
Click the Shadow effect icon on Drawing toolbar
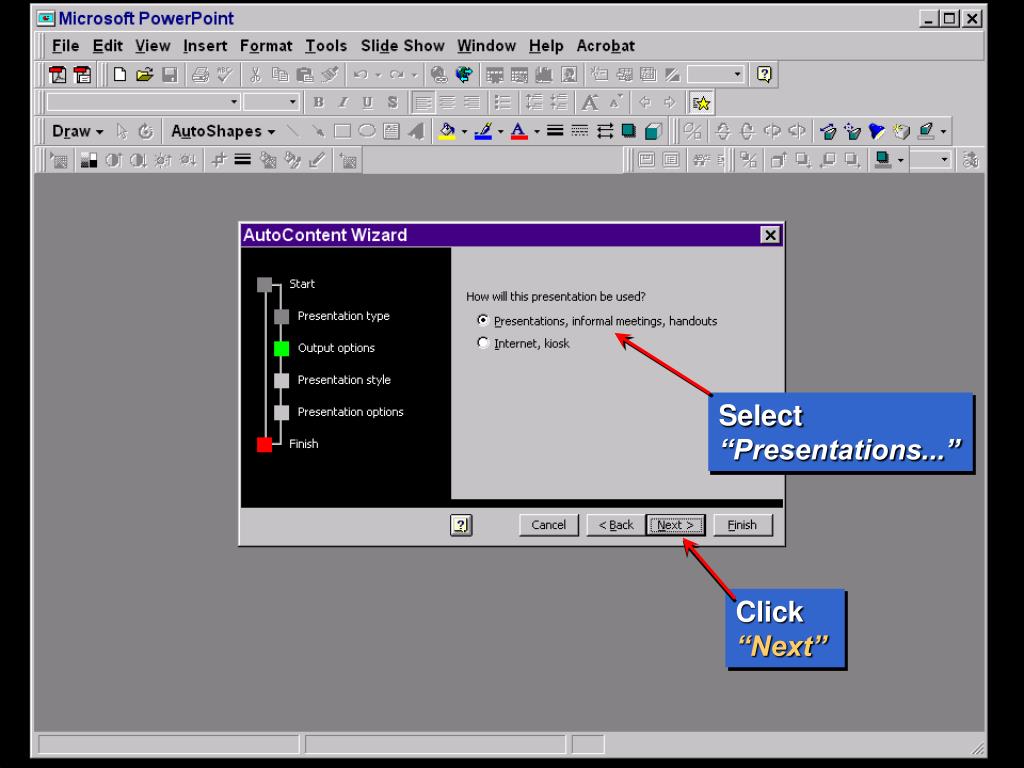629,131
